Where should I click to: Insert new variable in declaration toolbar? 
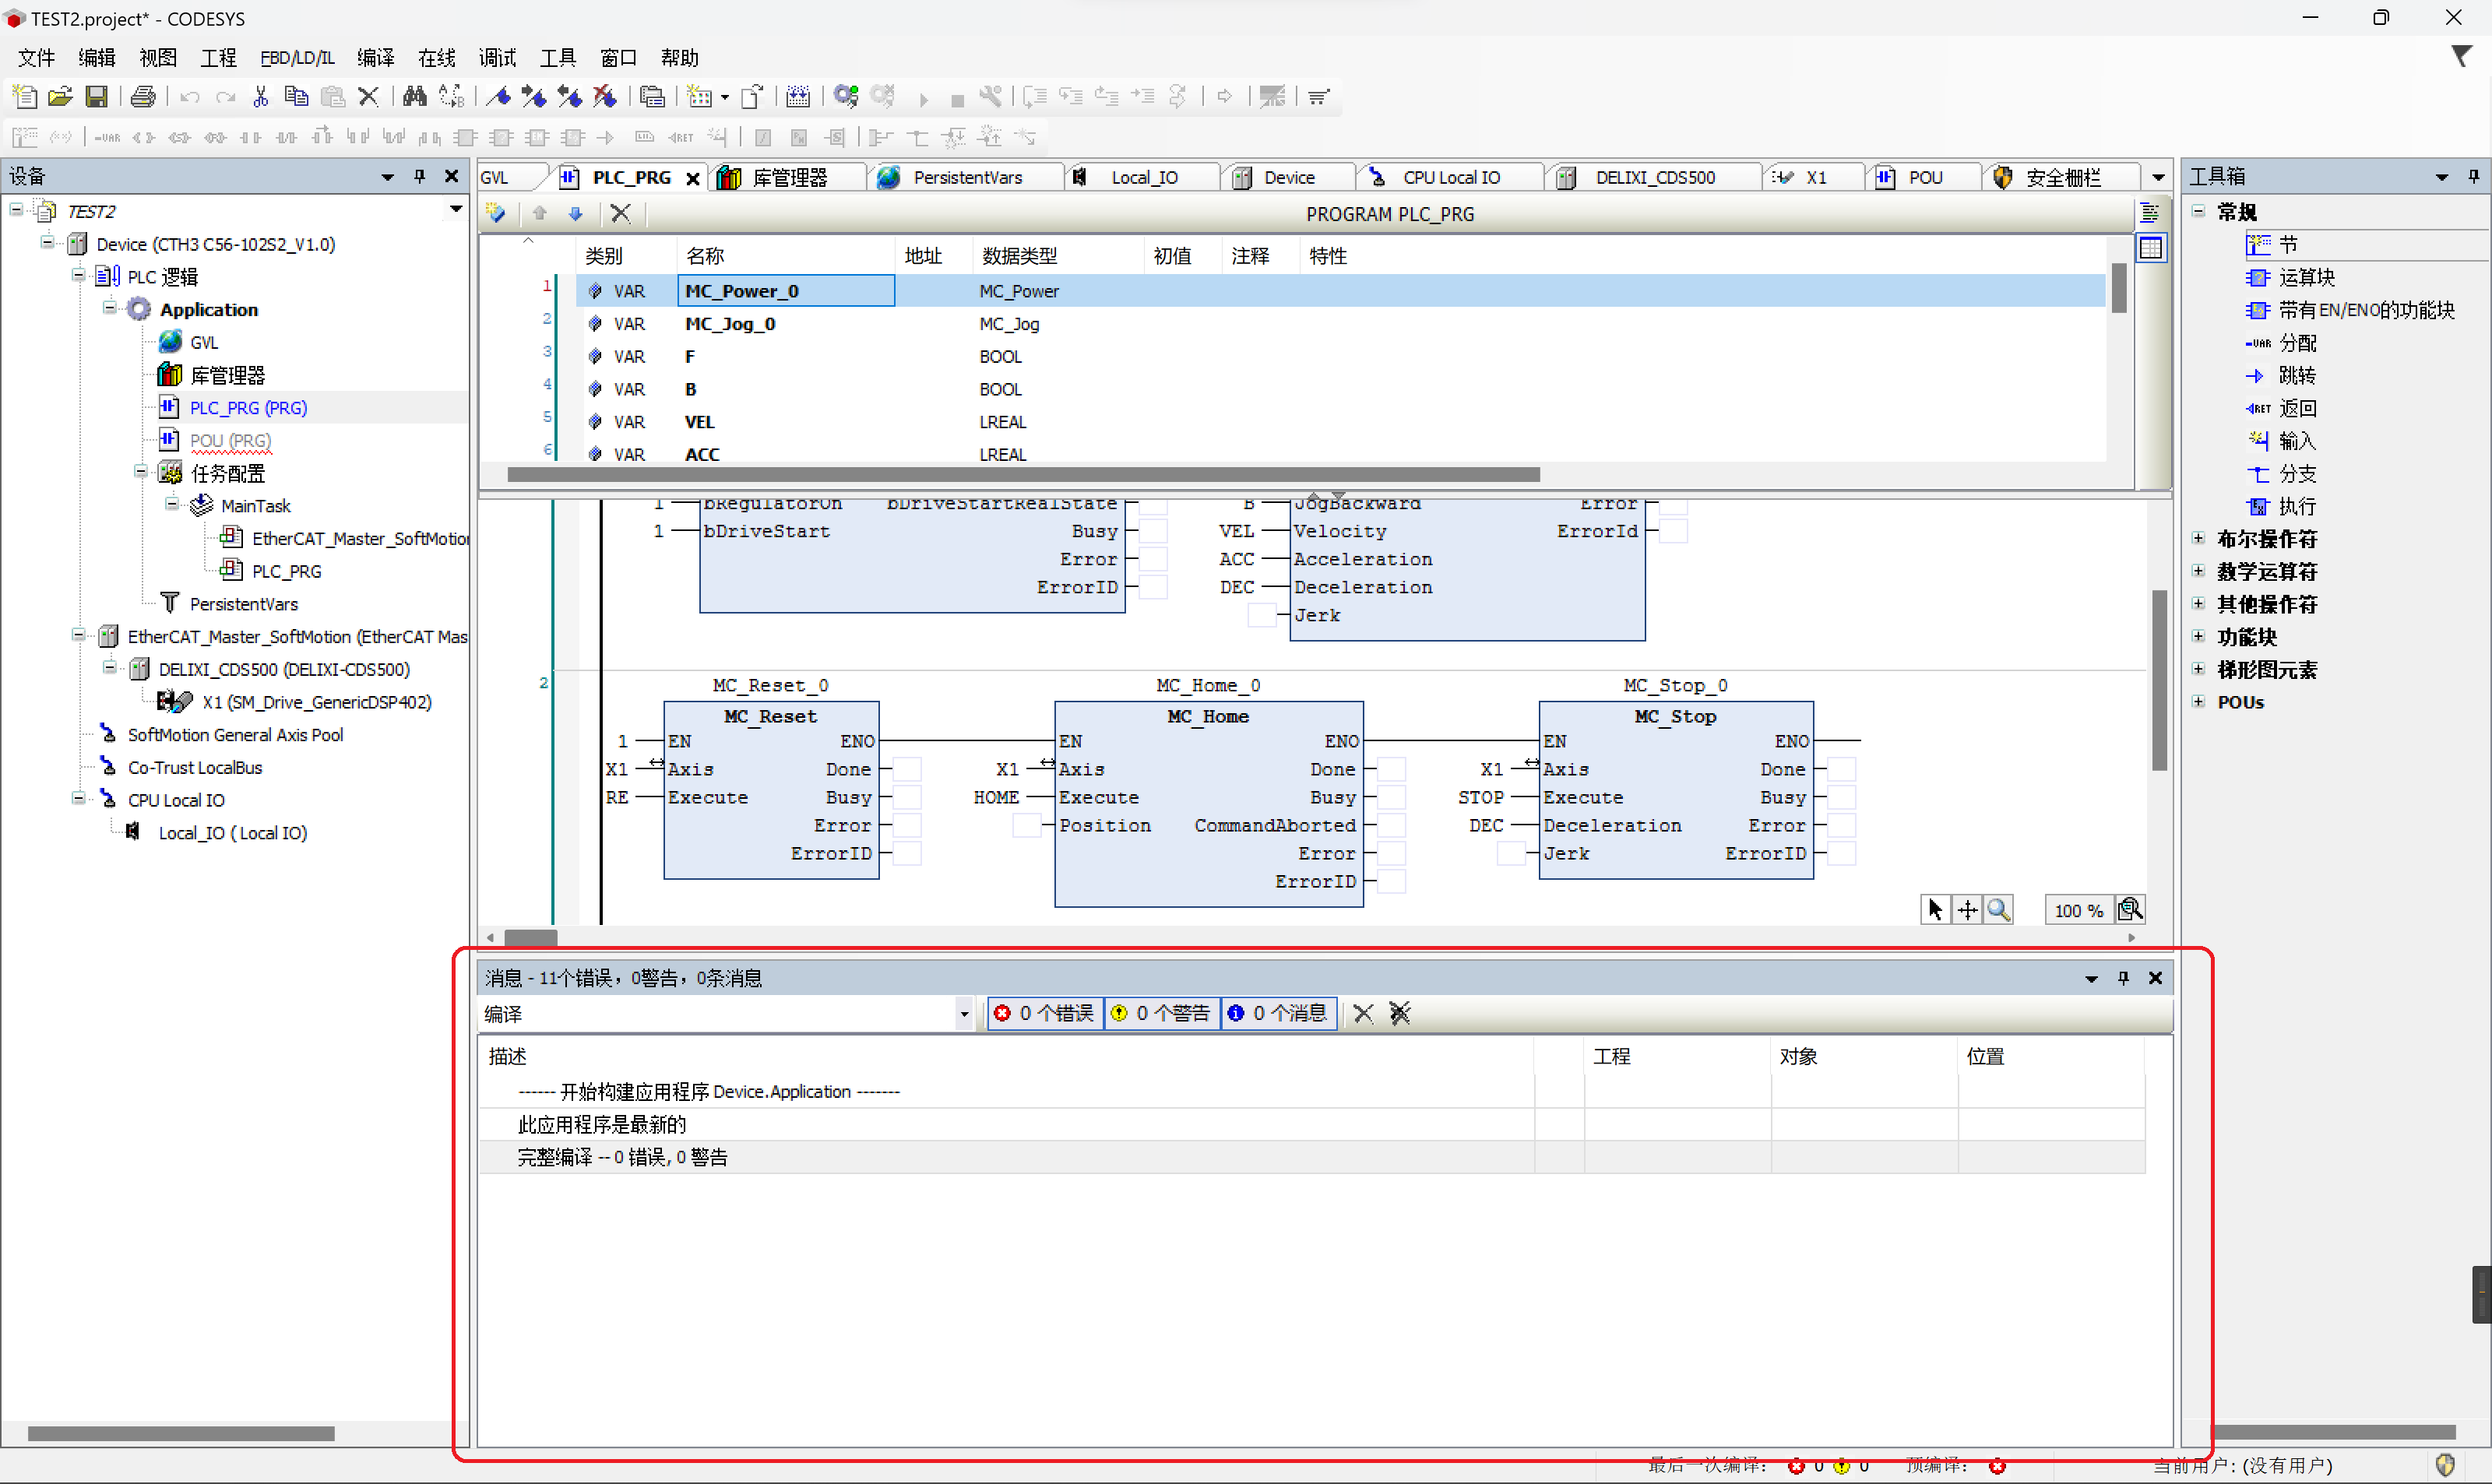click(x=497, y=213)
